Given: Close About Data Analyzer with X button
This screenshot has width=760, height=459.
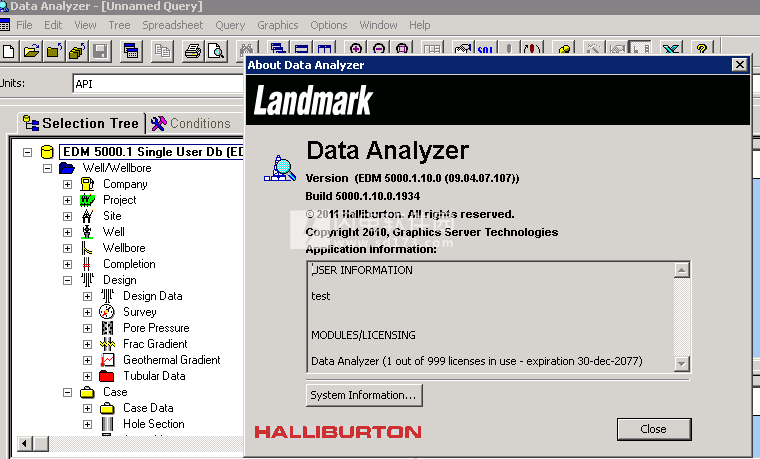Looking at the screenshot, I should [739, 64].
